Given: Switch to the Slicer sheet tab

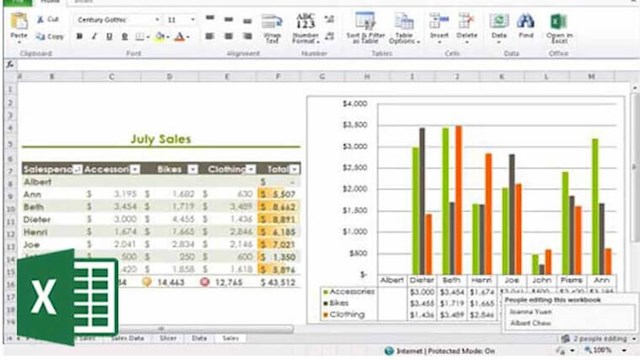Looking at the screenshot, I should pos(168,338).
